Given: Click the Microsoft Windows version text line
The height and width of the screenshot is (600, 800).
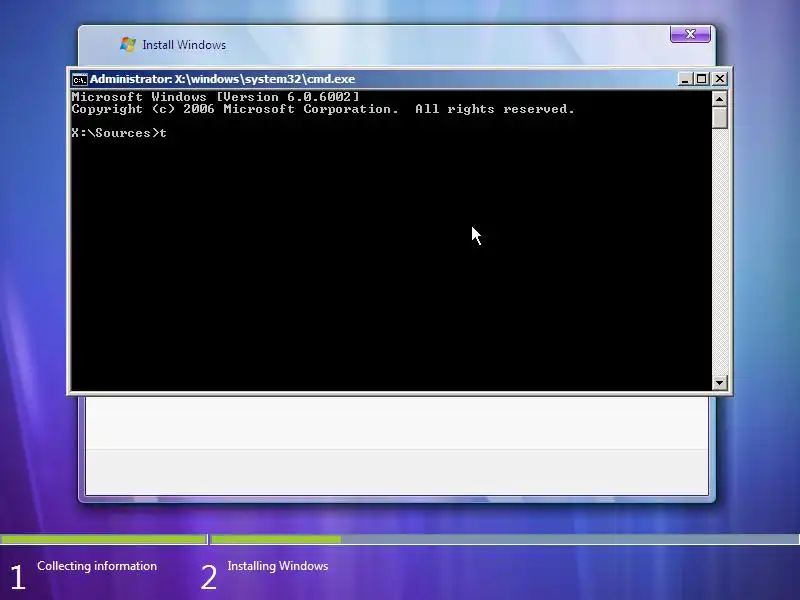Looking at the screenshot, I should [215, 97].
